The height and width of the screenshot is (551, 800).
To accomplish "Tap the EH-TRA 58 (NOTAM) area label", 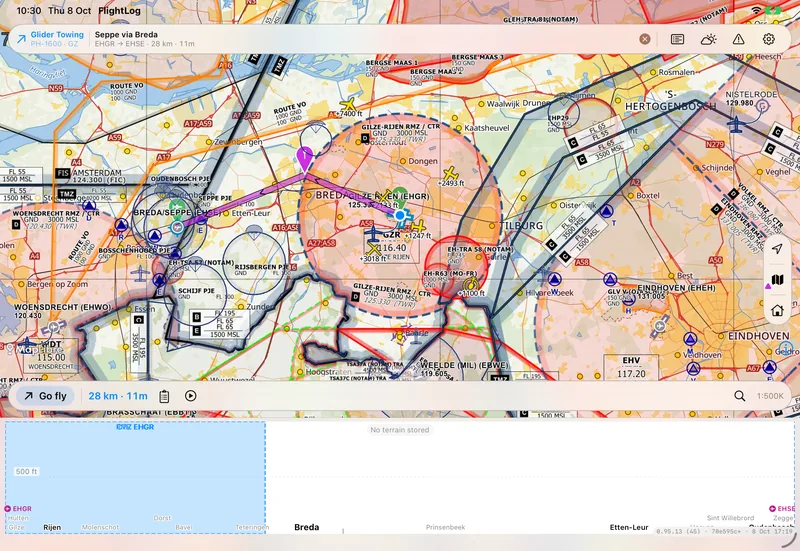I will pos(480,249).
